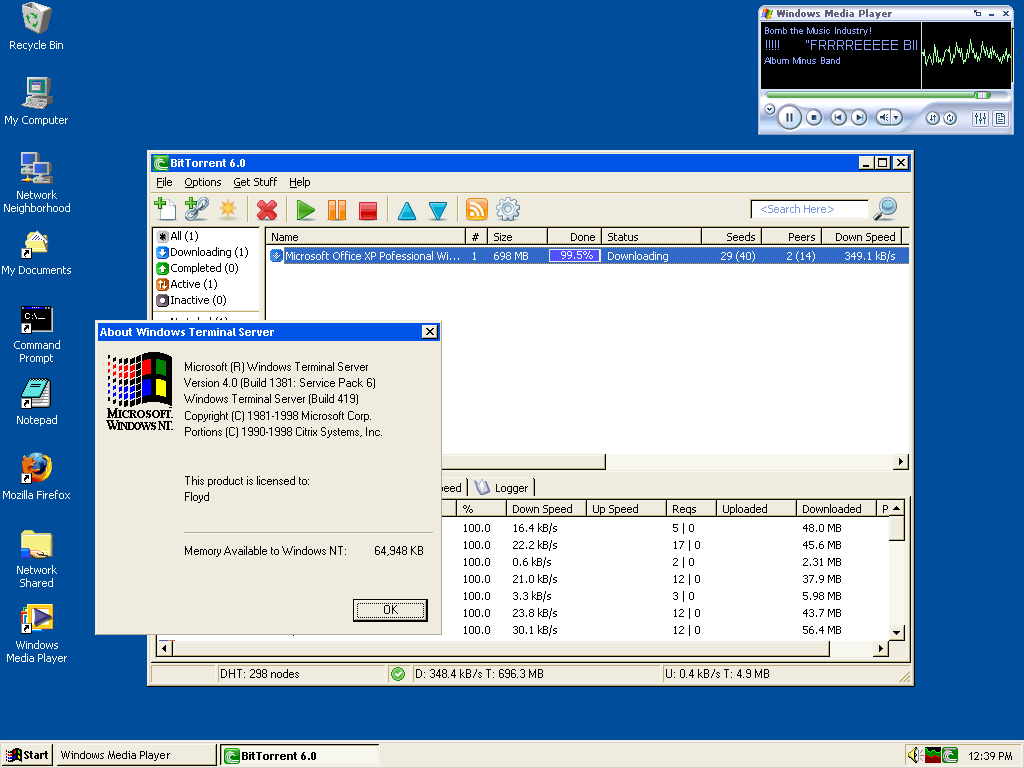Click OK in About Windows Terminal Server dialog

coord(390,610)
